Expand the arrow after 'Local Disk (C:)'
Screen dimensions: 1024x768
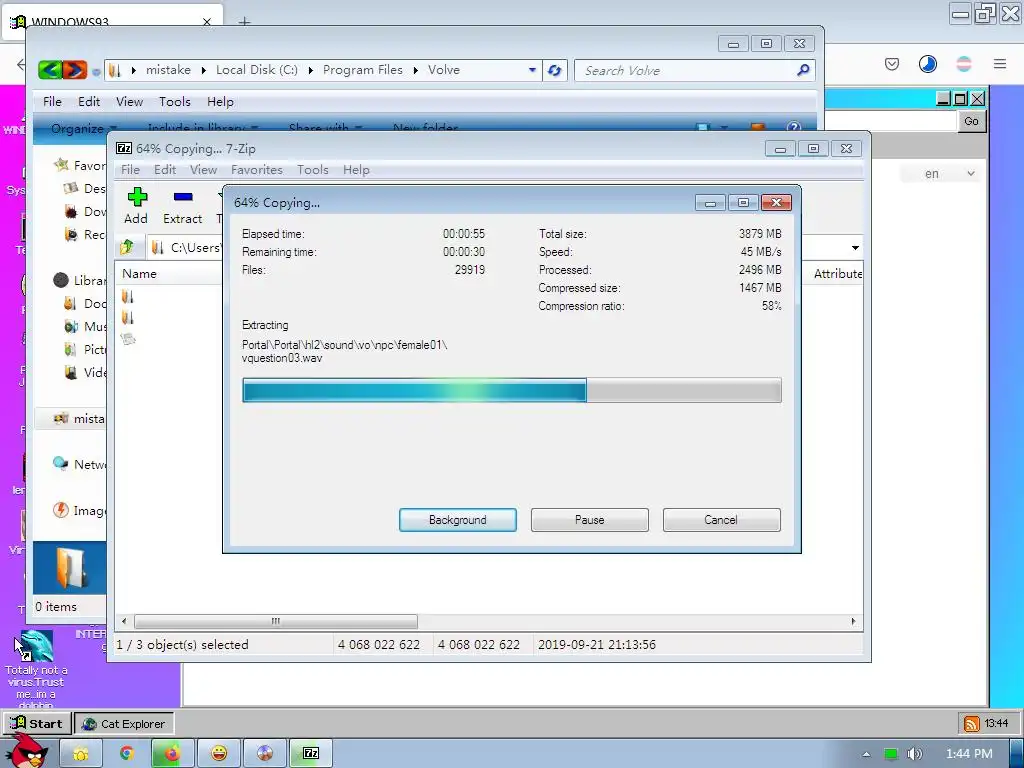coord(310,71)
